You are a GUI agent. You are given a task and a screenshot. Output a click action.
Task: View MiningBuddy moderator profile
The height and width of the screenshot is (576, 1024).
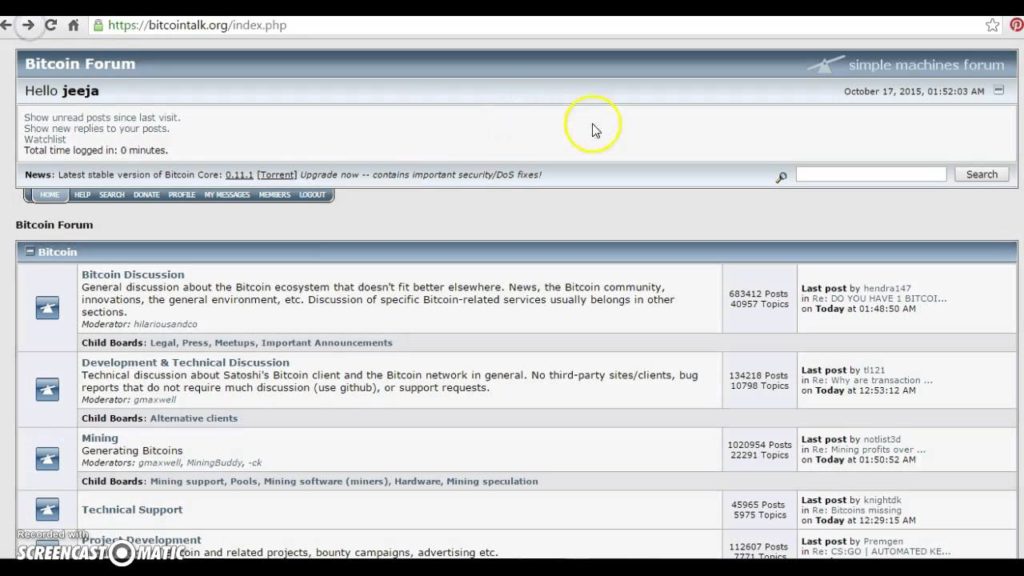[214, 462]
